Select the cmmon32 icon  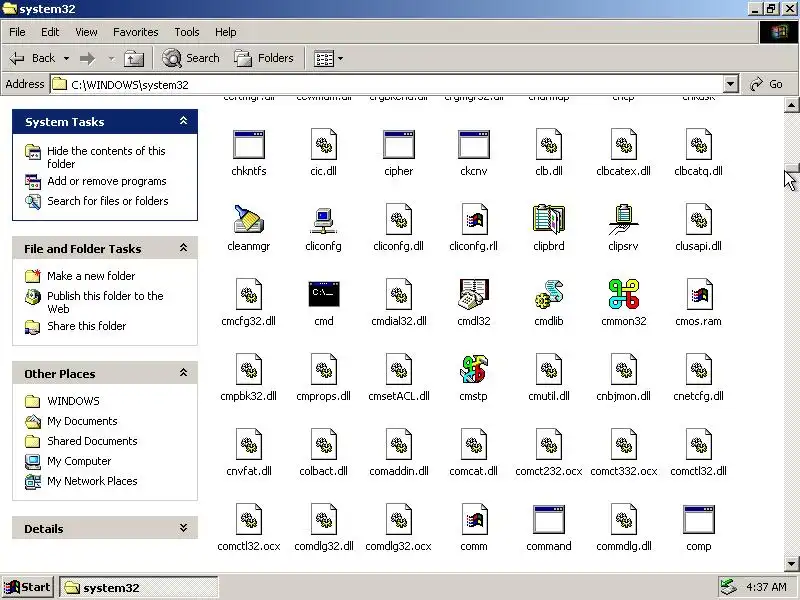[x=623, y=294]
